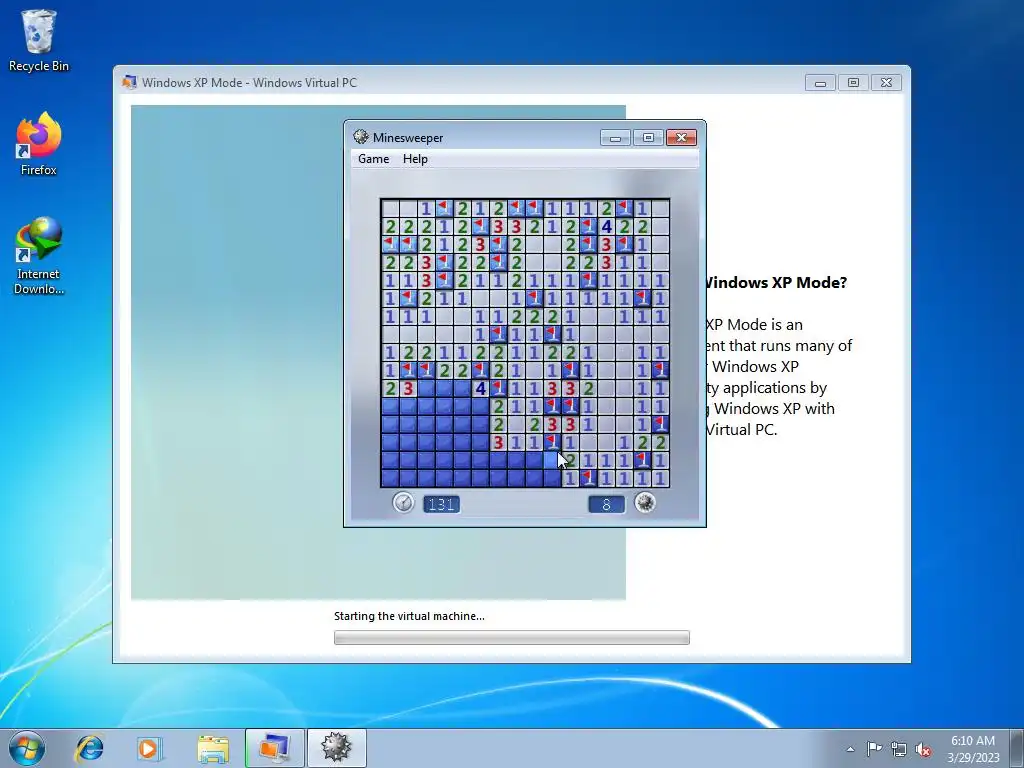Open the taskbar clock showing 6:10 AM
Viewport: 1024px width, 768px height.
(973, 748)
